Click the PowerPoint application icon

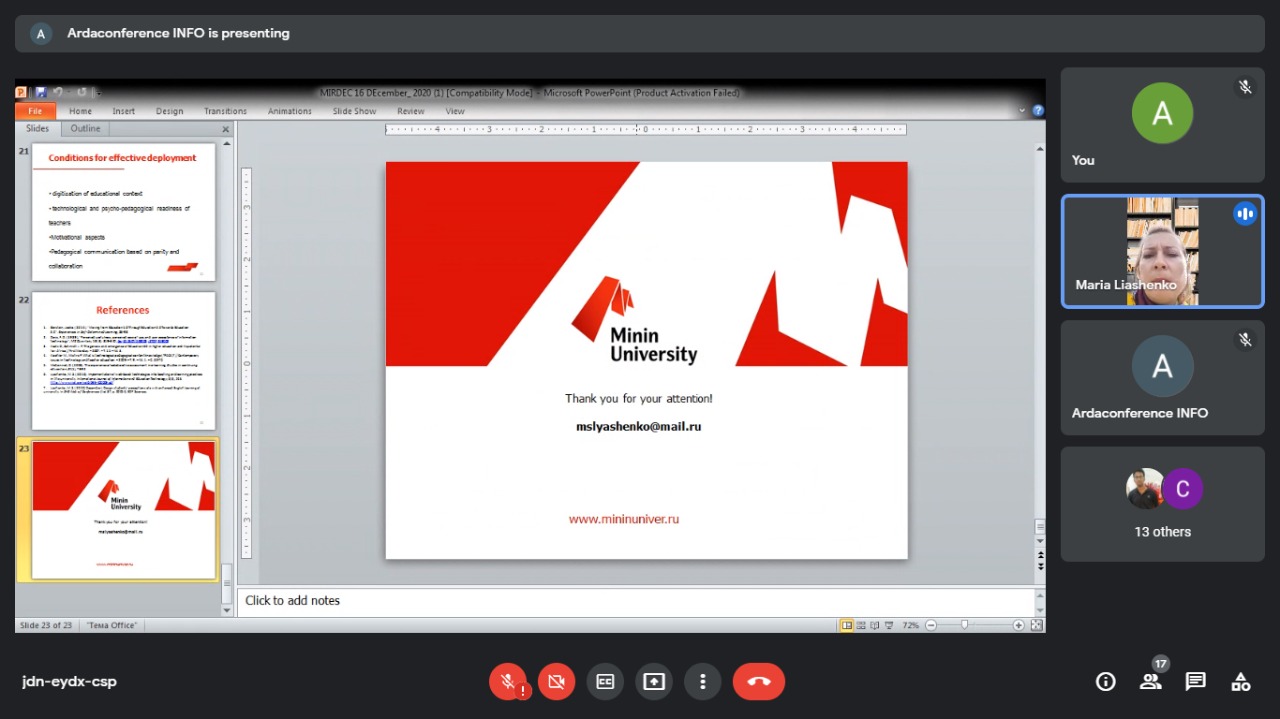[22, 93]
